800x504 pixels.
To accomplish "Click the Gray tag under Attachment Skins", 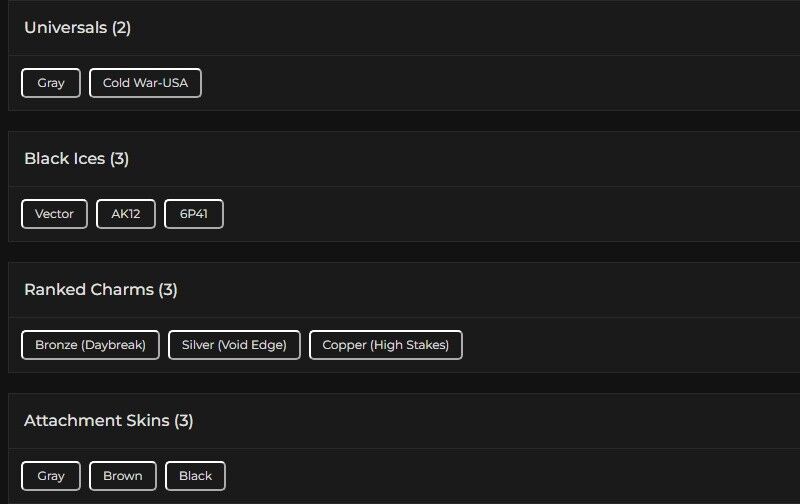I will [51, 476].
